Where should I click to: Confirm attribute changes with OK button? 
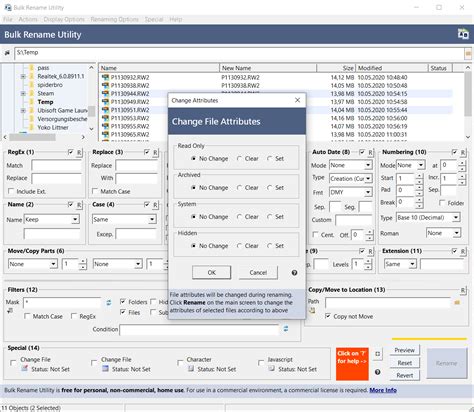(211, 272)
